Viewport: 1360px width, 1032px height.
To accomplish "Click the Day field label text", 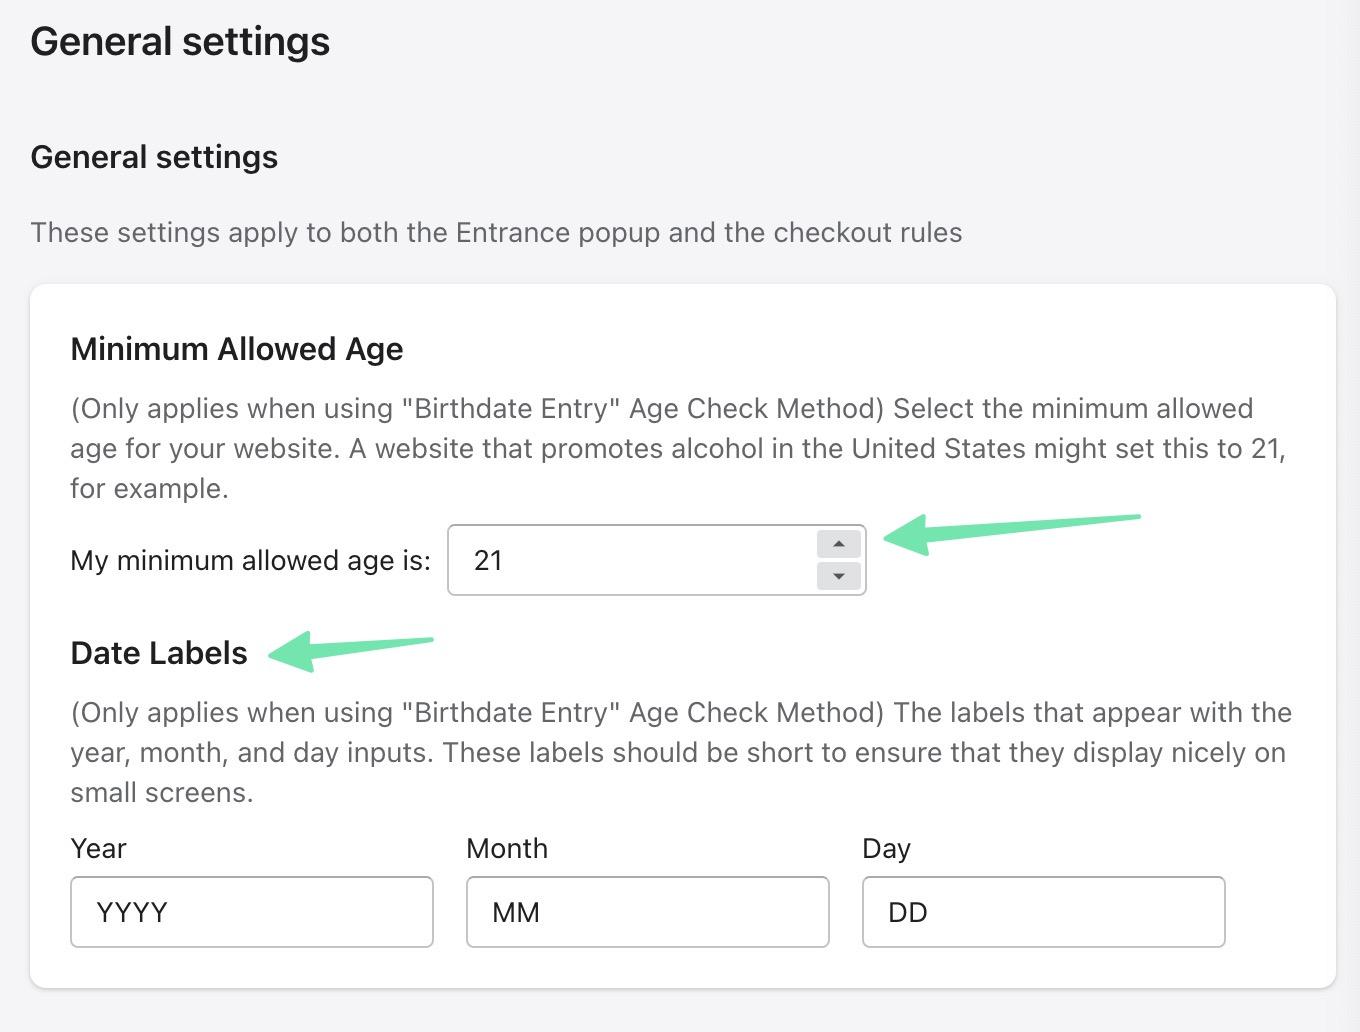I will tap(885, 848).
